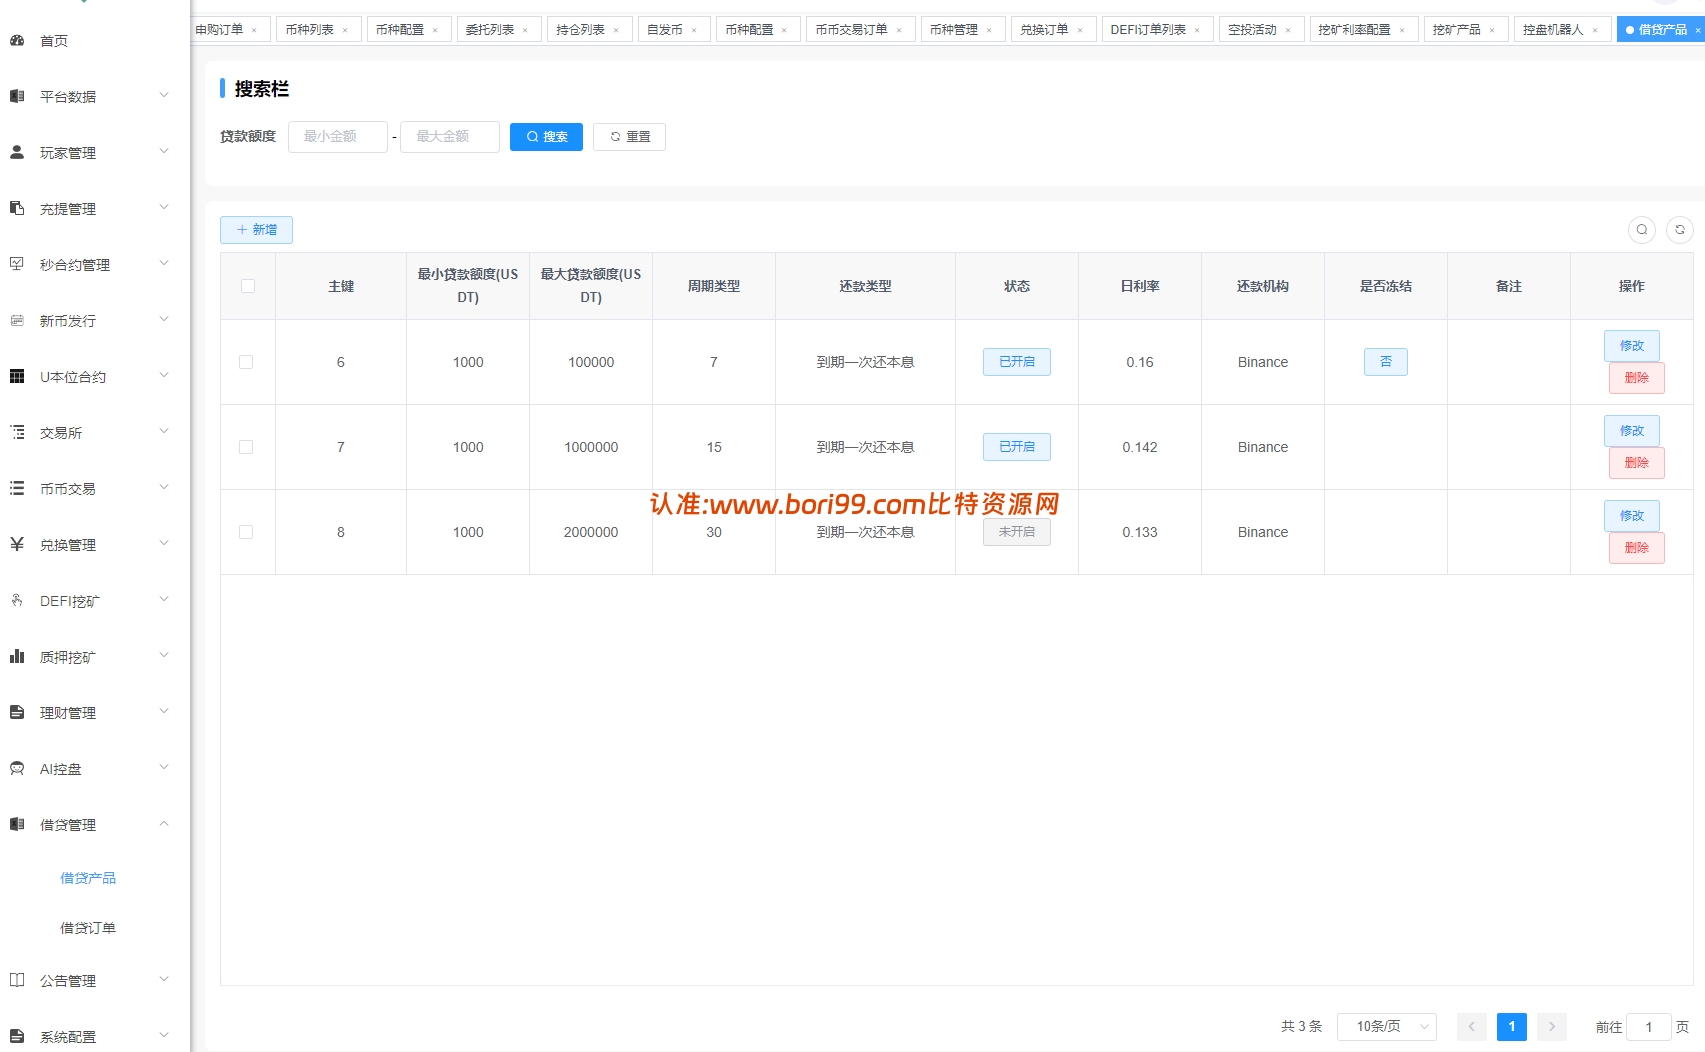The width and height of the screenshot is (1705, 1052).
Task: Go to next page arrow in pagination
Action: point(1552,1027)
